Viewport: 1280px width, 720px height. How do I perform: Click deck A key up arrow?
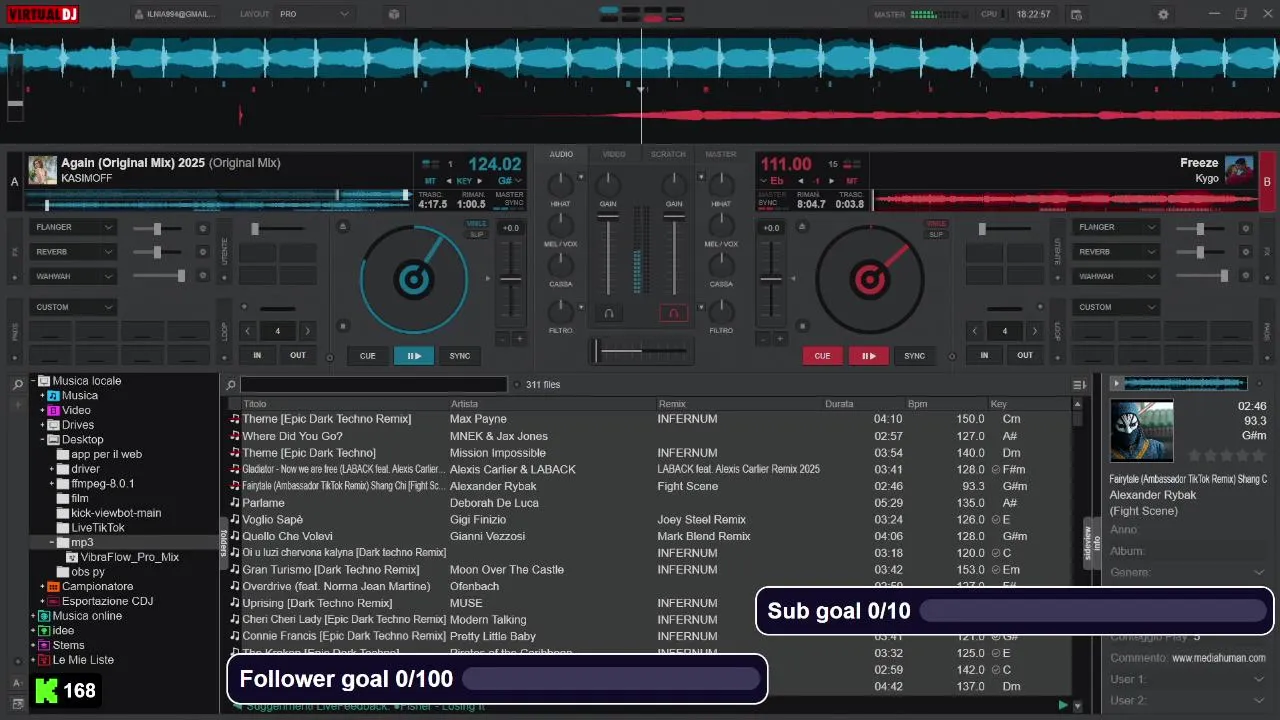(x=478, y=181)
